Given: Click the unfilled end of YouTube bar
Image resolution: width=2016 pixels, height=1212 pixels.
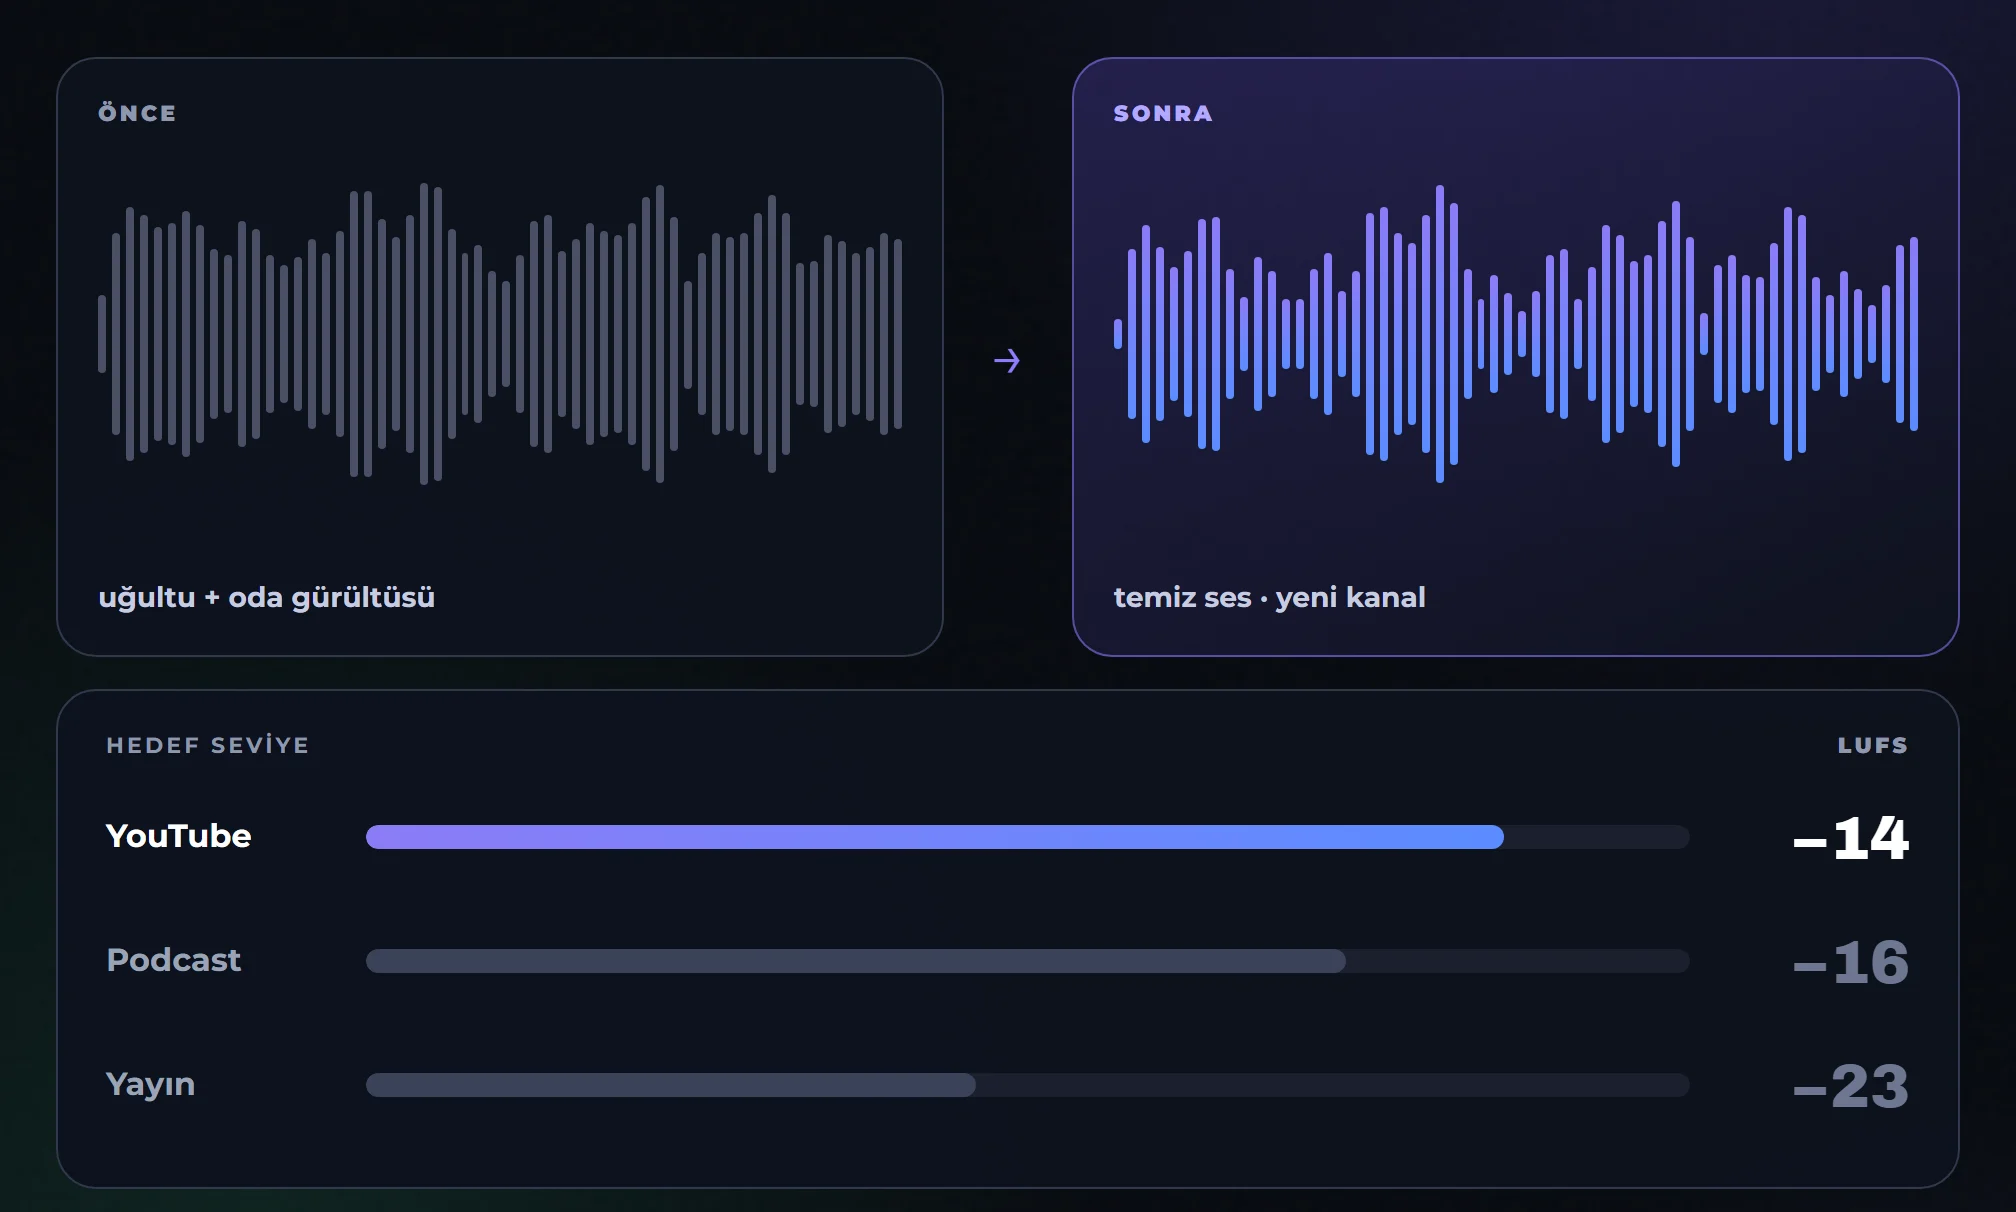Looking at the screenshot, I should 1597,837.
